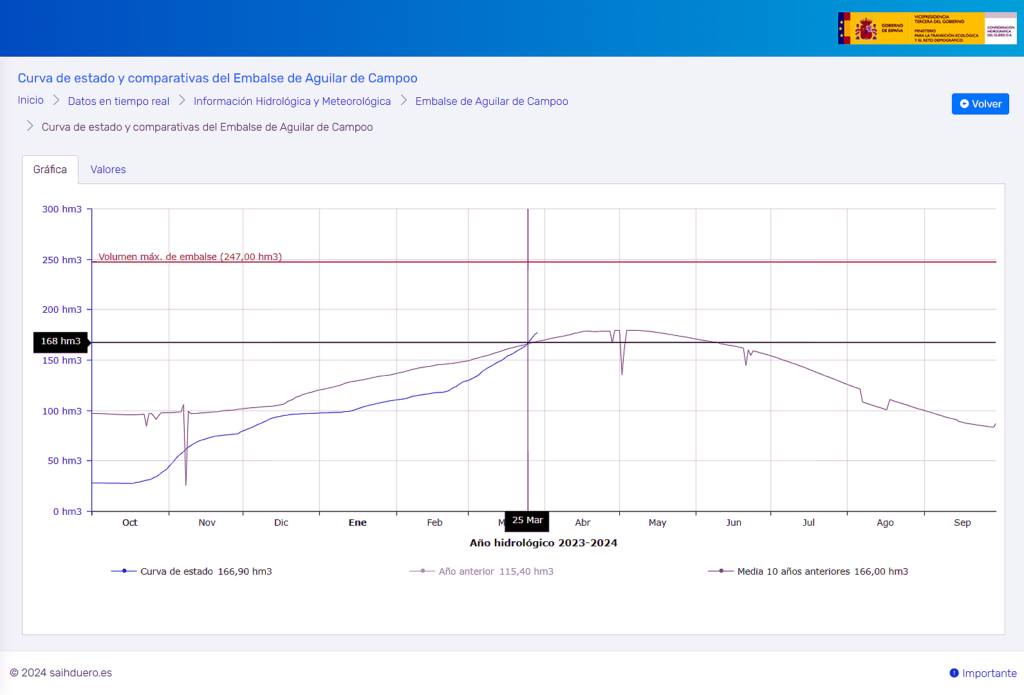Toggle Media 10 años anteriores legend series
The height and width of the screenshot is (695, 1024).
click(808, 571)
